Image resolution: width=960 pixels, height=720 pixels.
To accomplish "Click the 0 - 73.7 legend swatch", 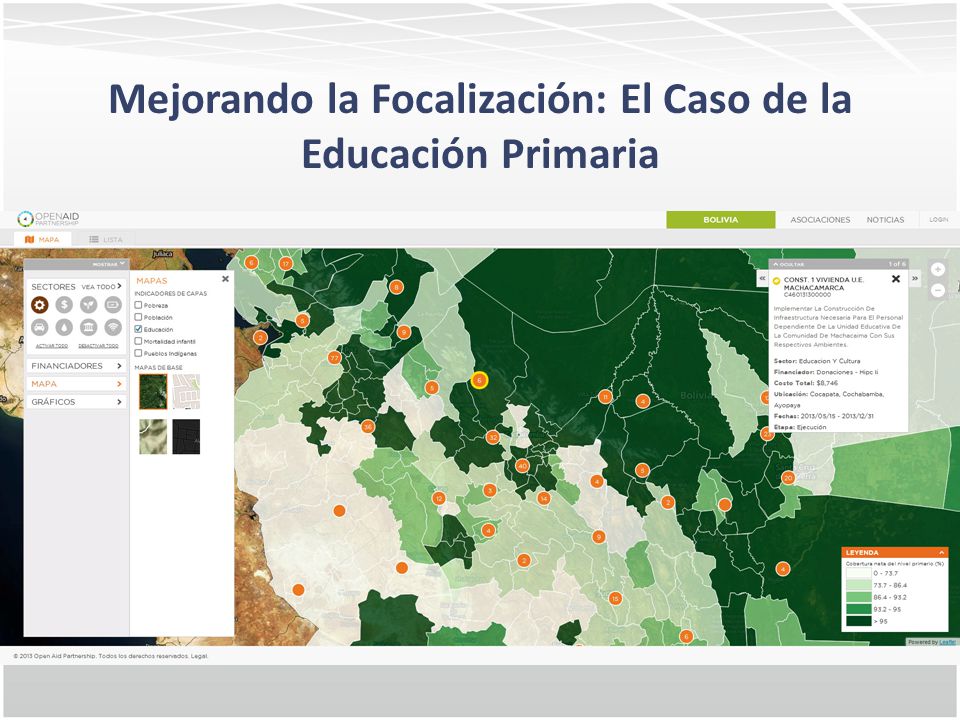I will point(858,574).
